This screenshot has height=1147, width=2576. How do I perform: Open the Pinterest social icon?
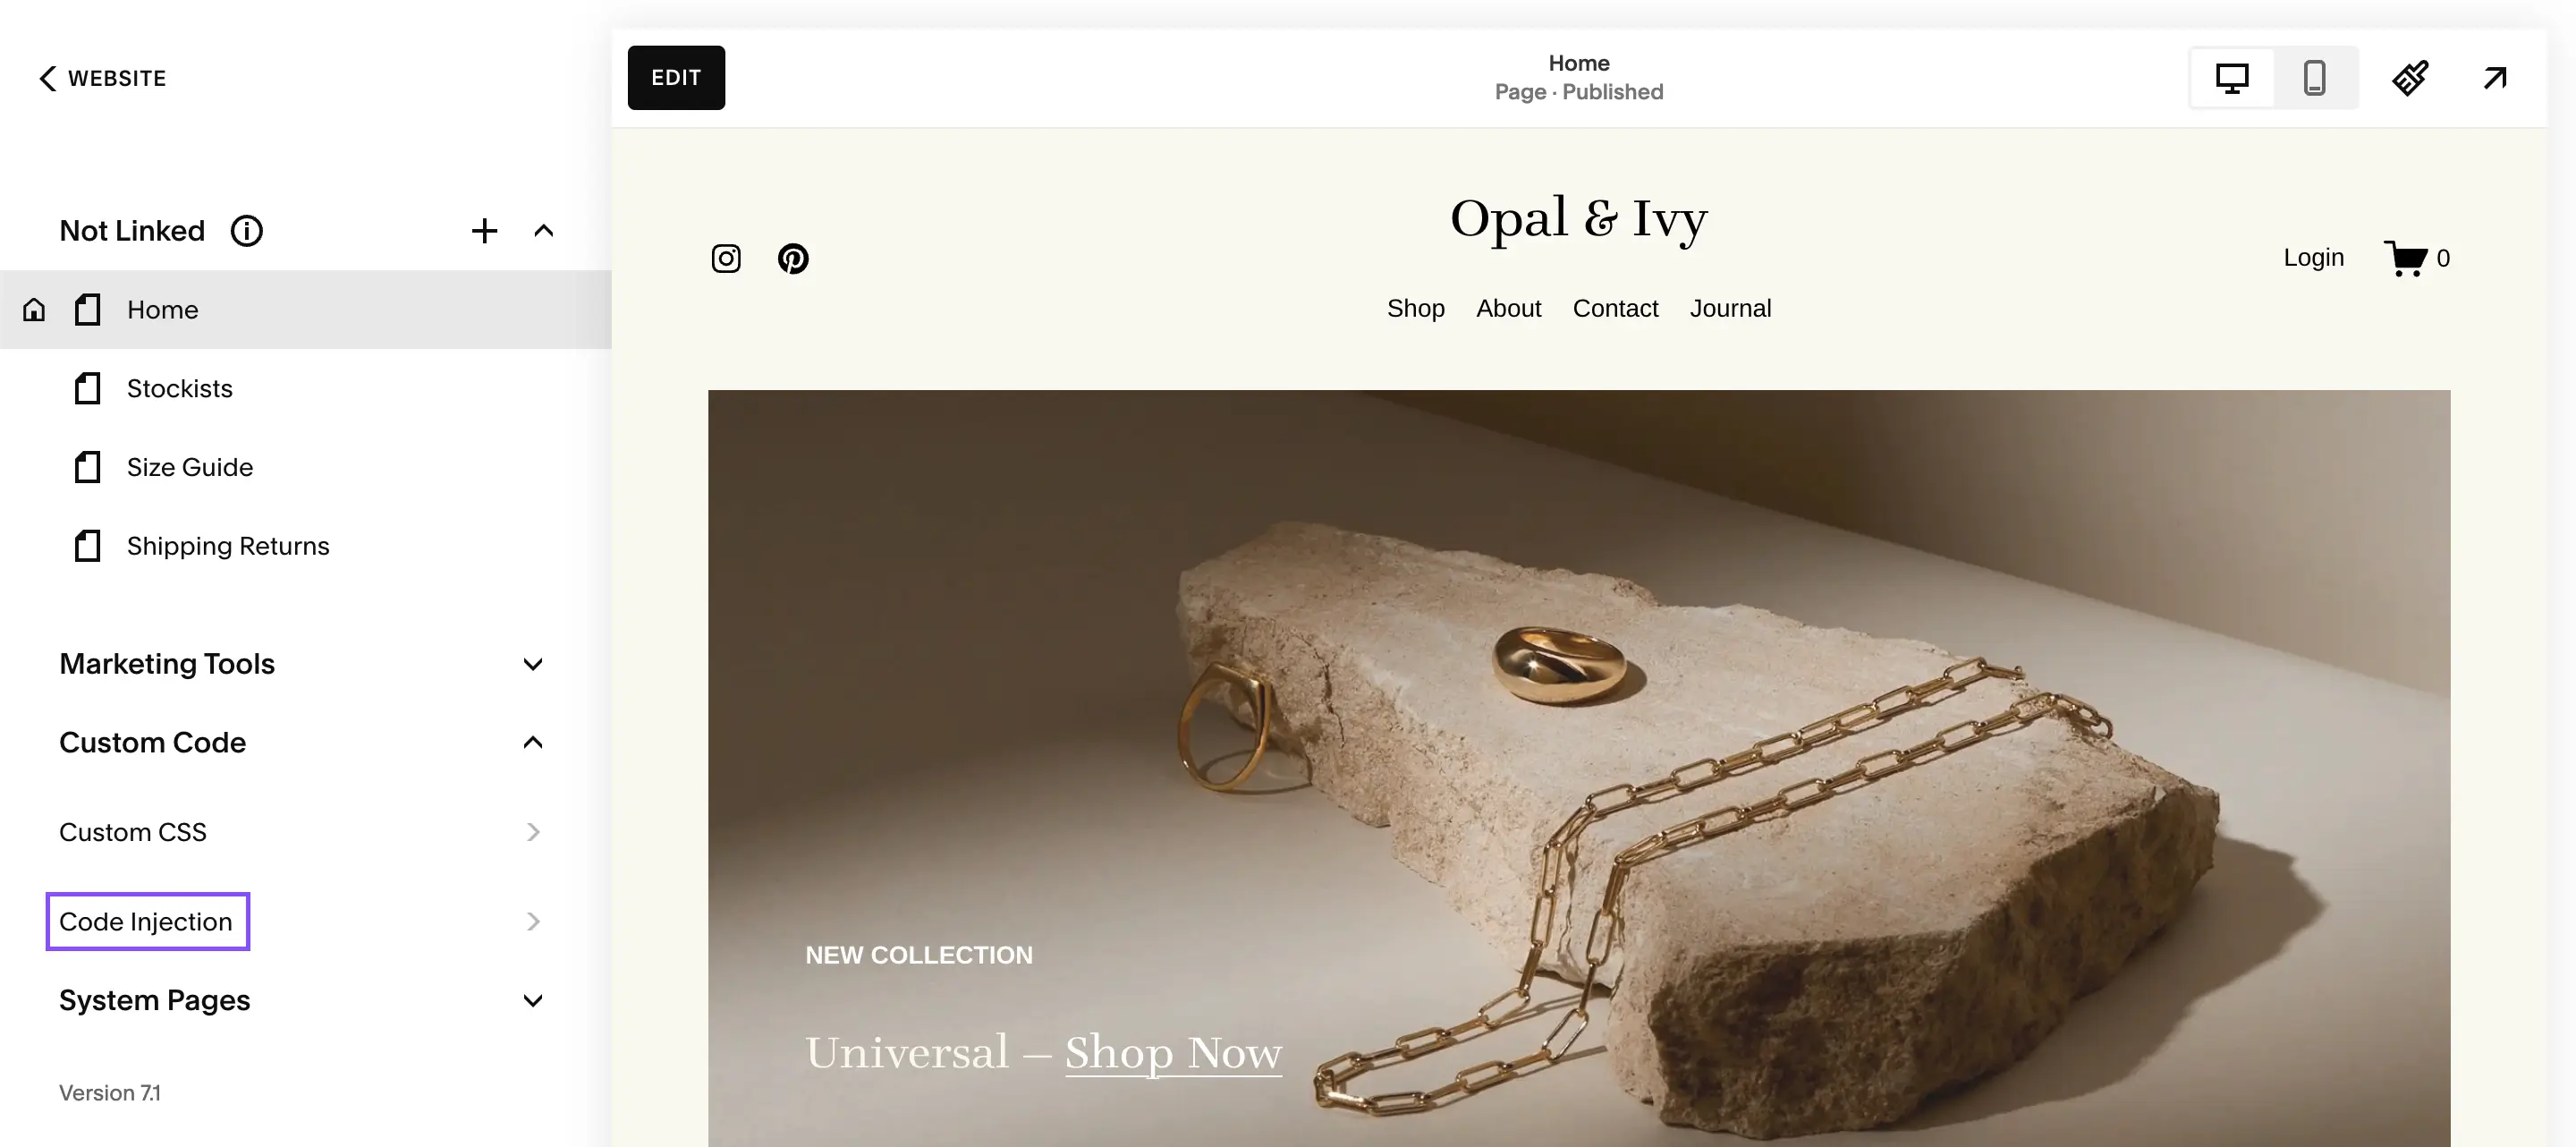(793, 259)
